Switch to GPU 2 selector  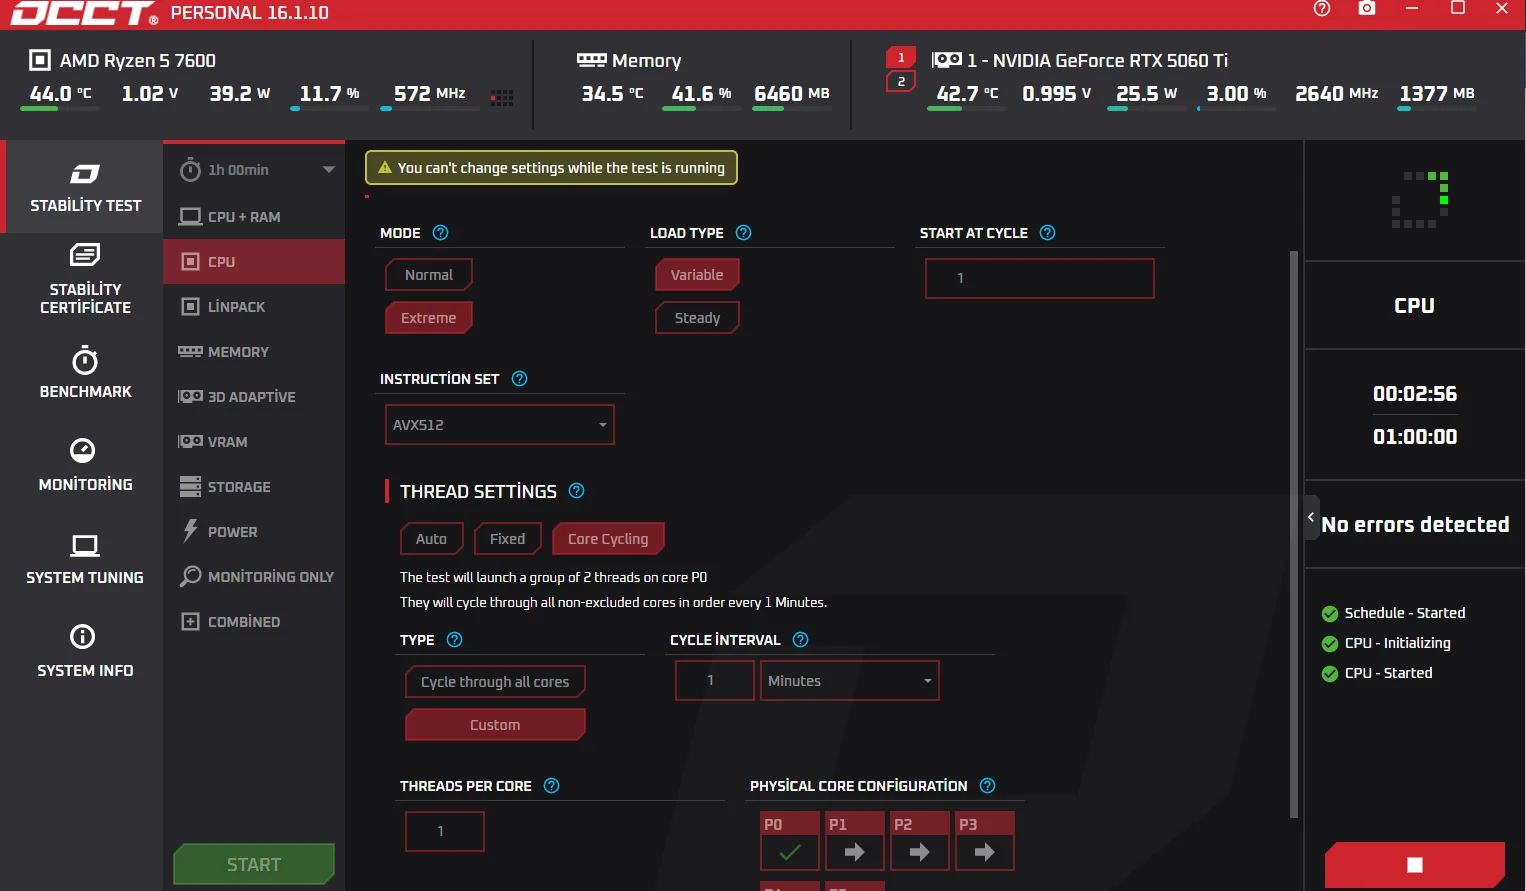click(x=900, y=81)
